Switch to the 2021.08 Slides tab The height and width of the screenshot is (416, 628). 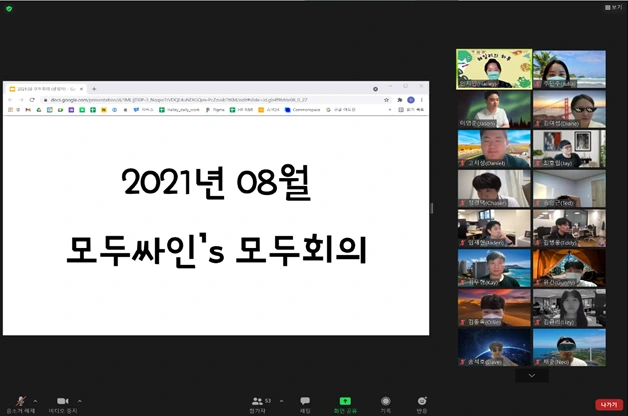coord(46,89)
